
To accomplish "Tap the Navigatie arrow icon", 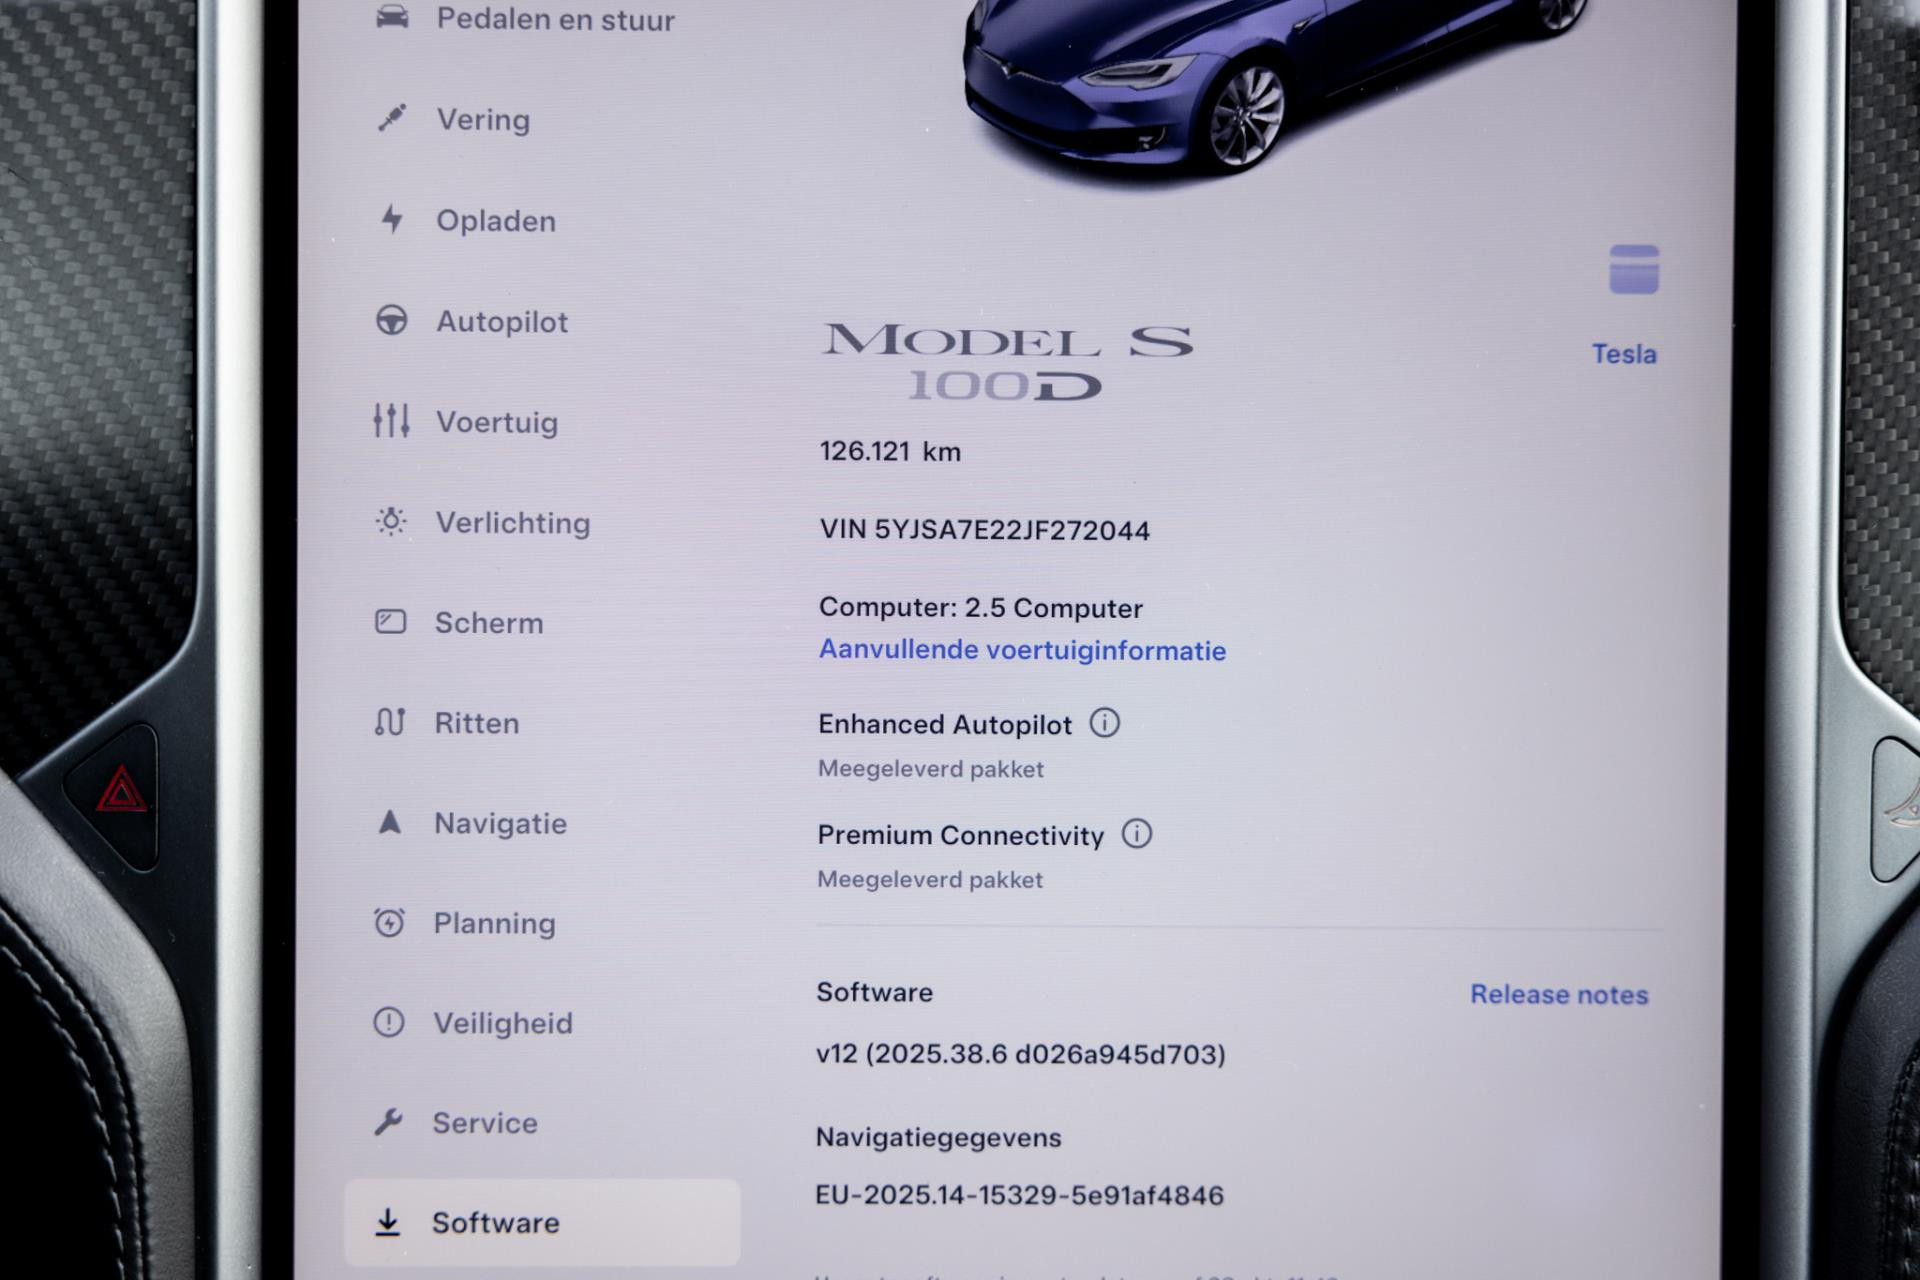I will click(390, 822).
